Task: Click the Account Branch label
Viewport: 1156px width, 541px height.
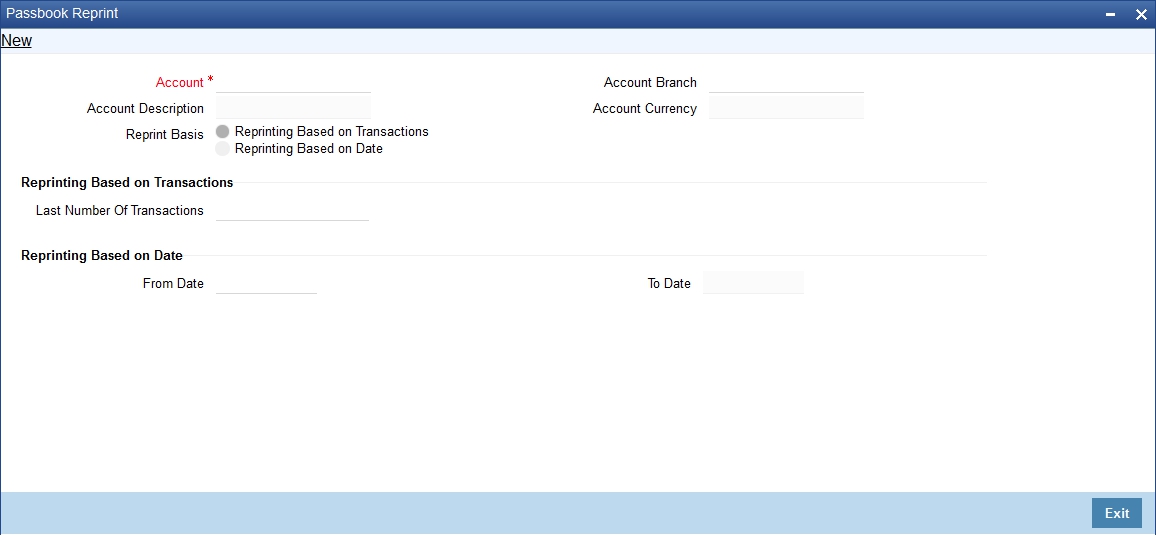Action: click(x=650, y=83)
